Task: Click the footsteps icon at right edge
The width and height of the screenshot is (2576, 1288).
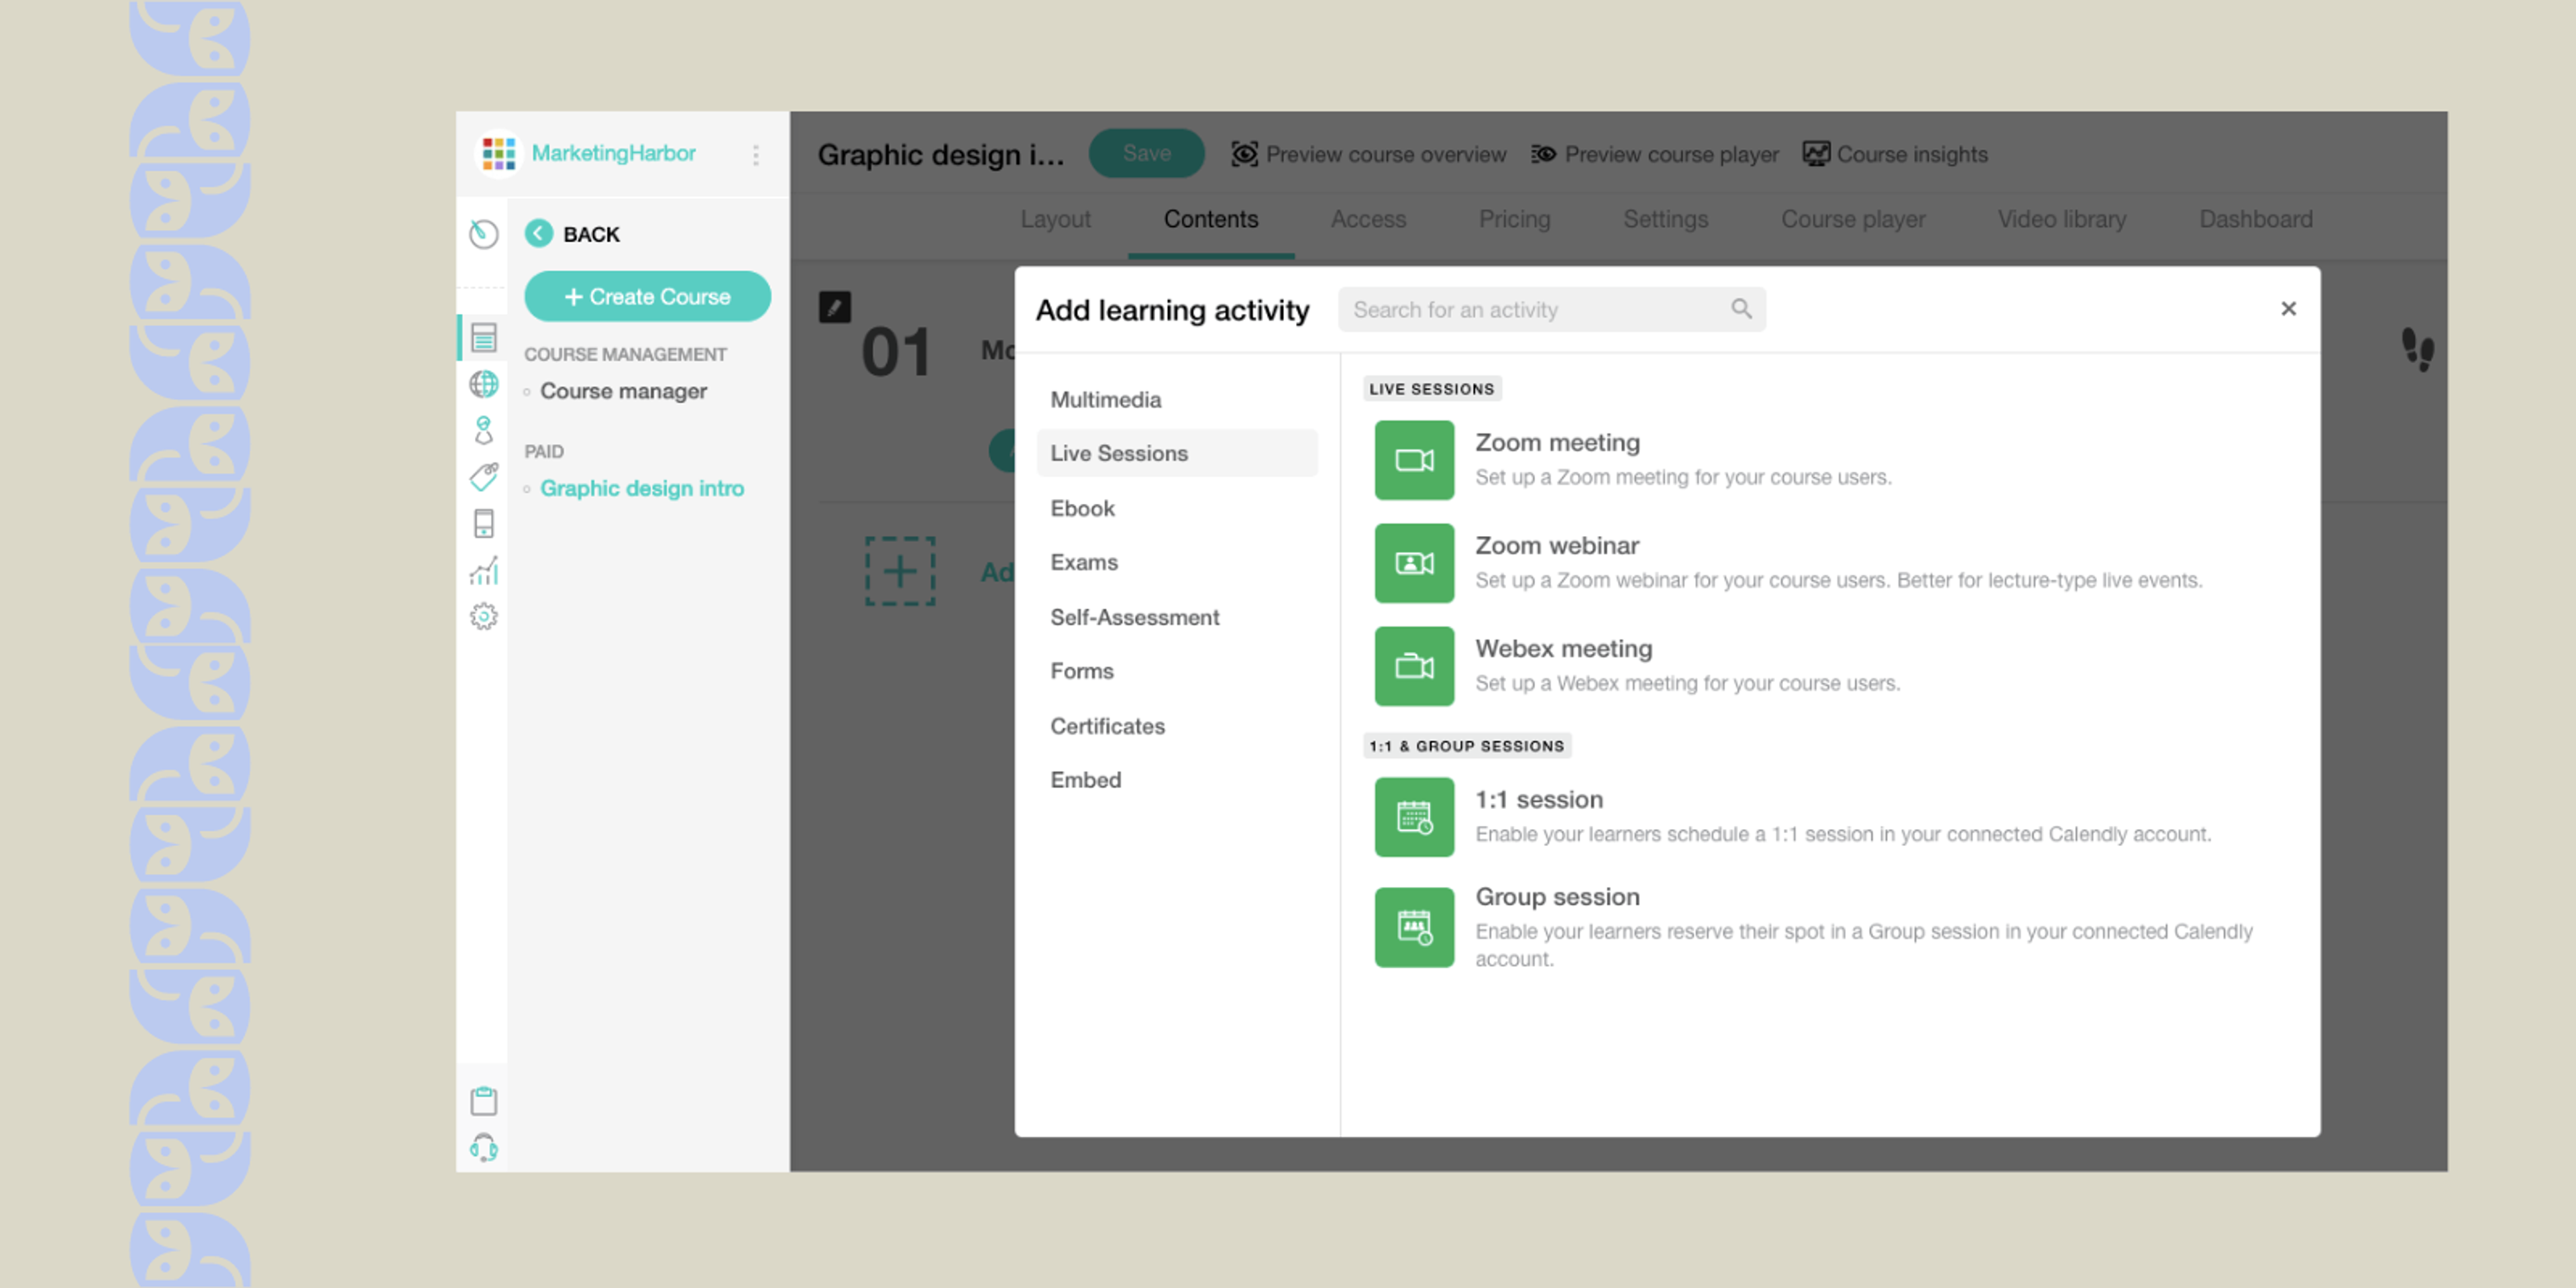Action: tap(2418, 350)
